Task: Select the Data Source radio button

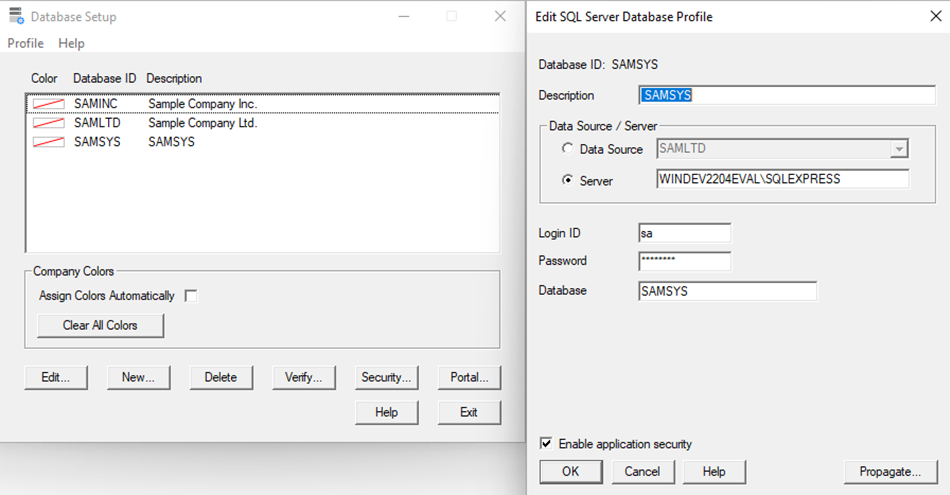Action: (x=568, y=149)
